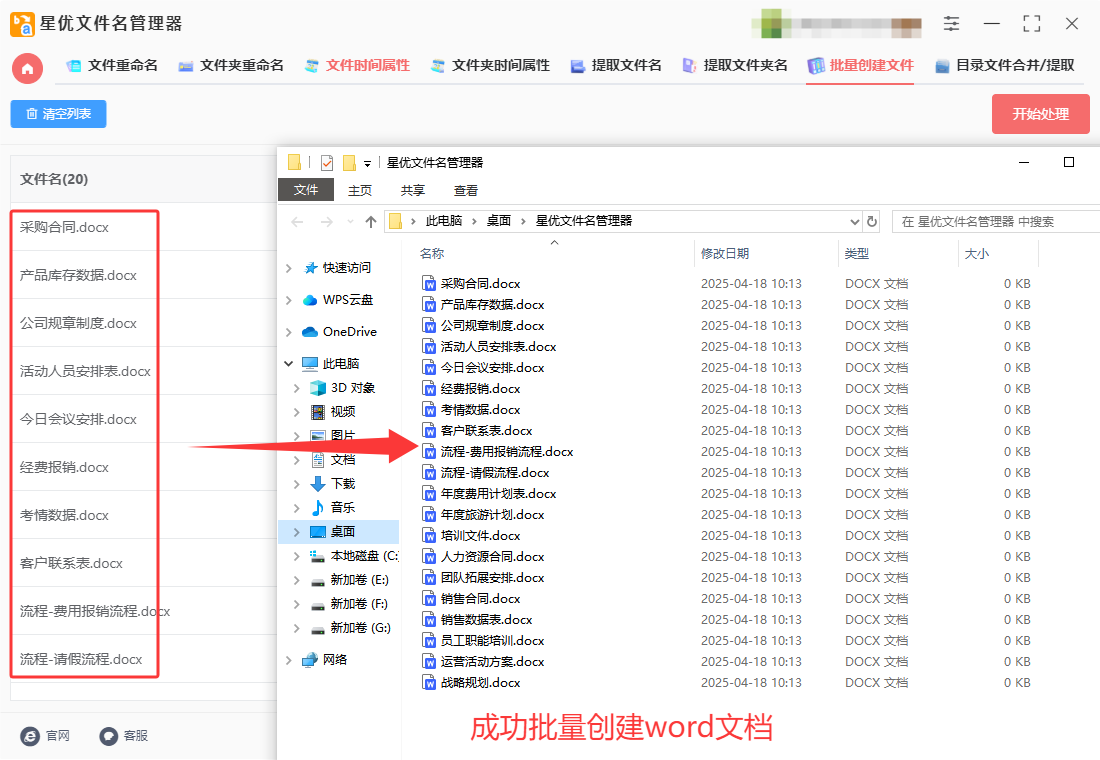Sort files by 大小 column header
The width and height of the screenshot is (1100, 760).
[977, 253]
